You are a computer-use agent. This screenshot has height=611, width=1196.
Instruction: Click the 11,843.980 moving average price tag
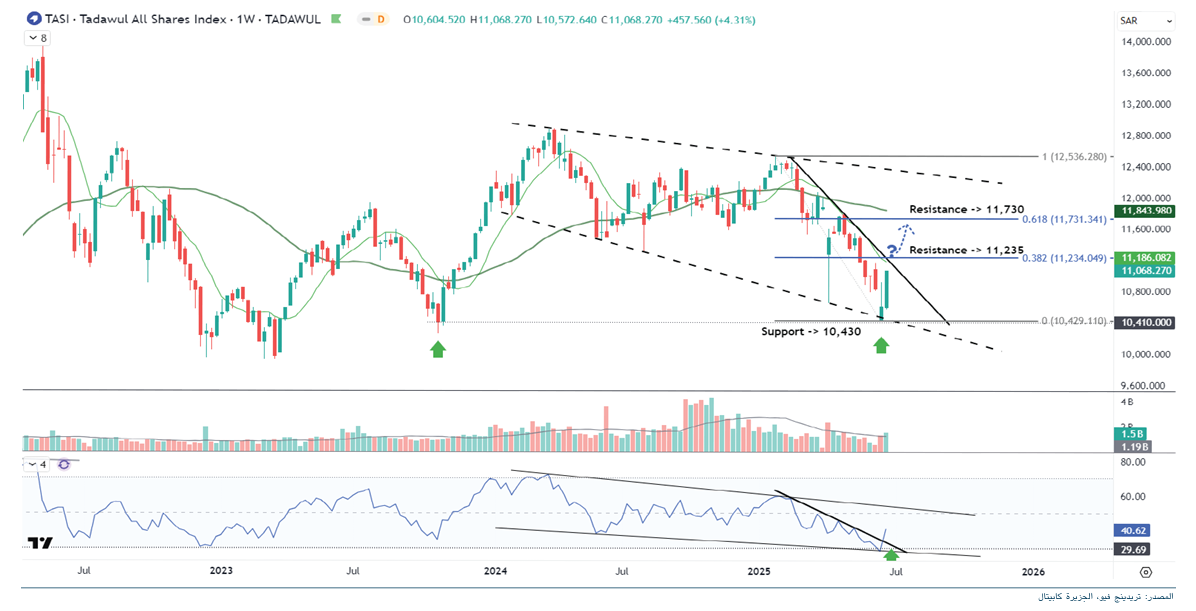pyautogui.click(x=1147, y=211)
